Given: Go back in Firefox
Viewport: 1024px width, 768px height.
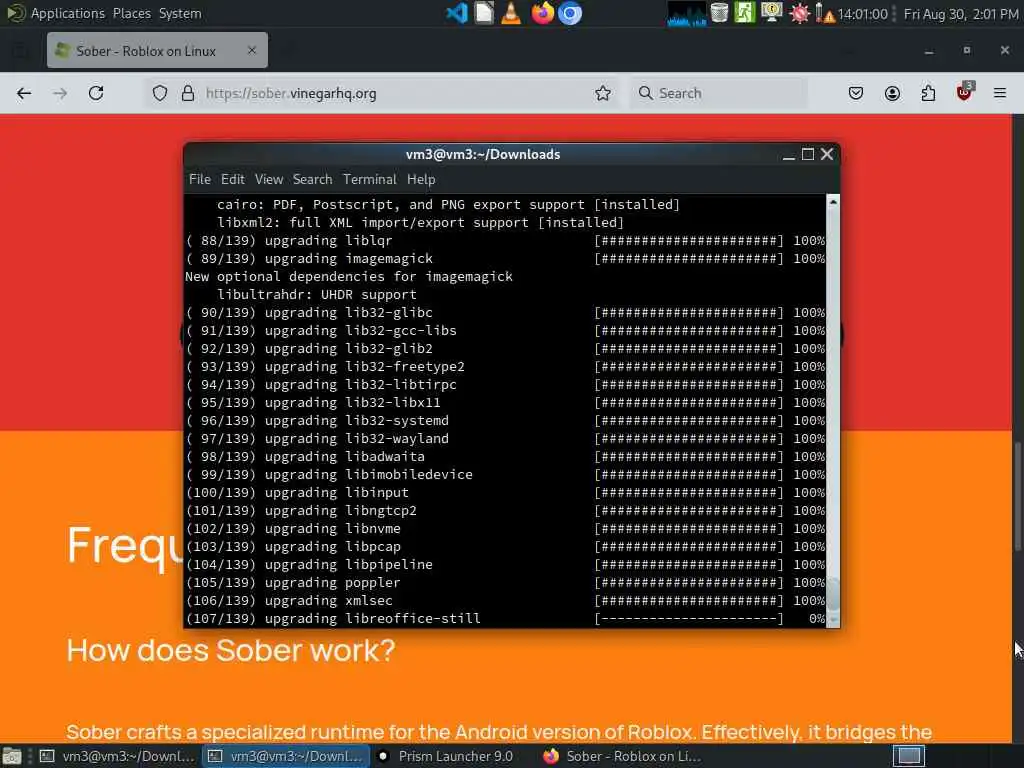Looking at the screenshot, I should (24, 93).
